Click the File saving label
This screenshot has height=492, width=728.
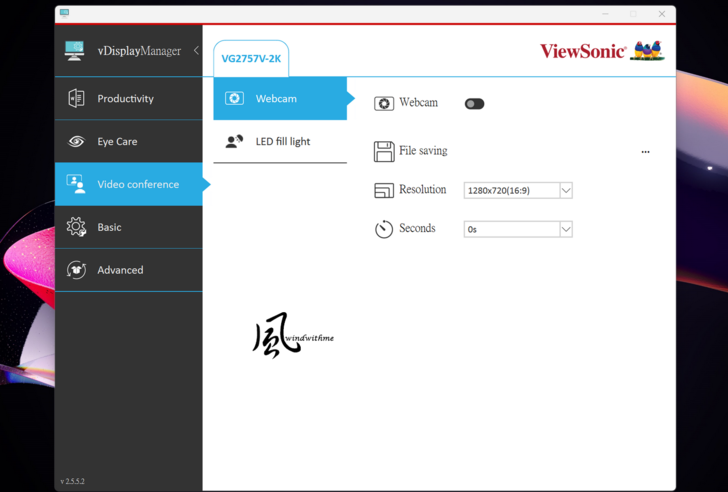[x=423, y=151]
